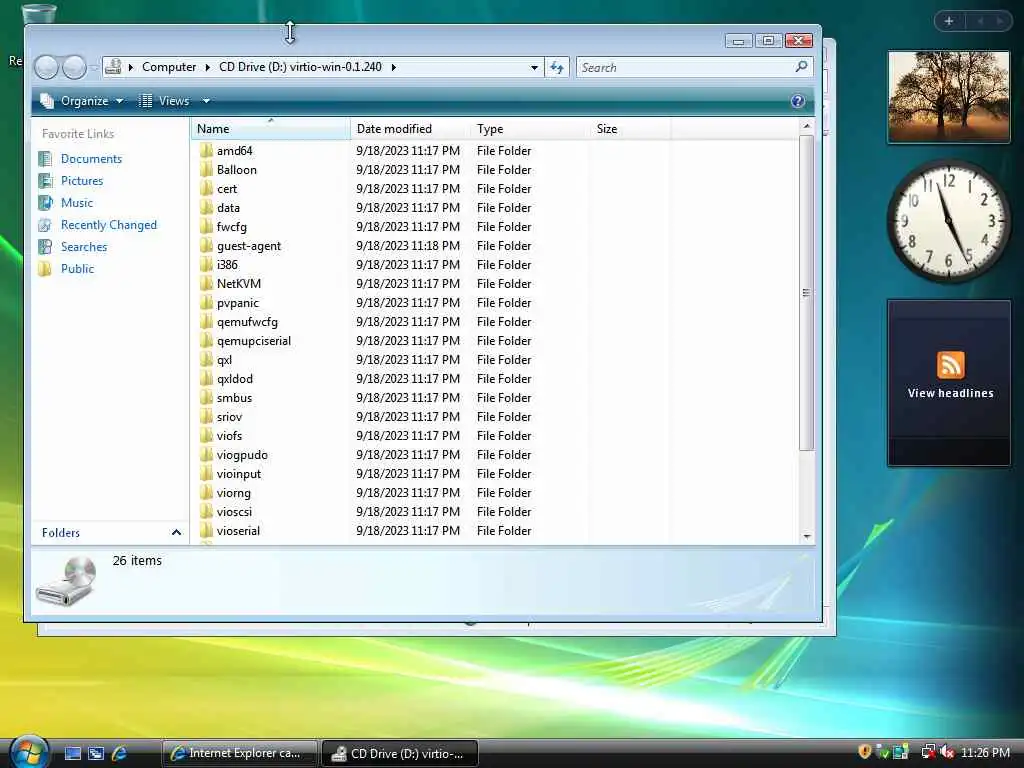Click the vertical scrollbar thumb in file list
The image size is (1024, 768).
(807, 293)
